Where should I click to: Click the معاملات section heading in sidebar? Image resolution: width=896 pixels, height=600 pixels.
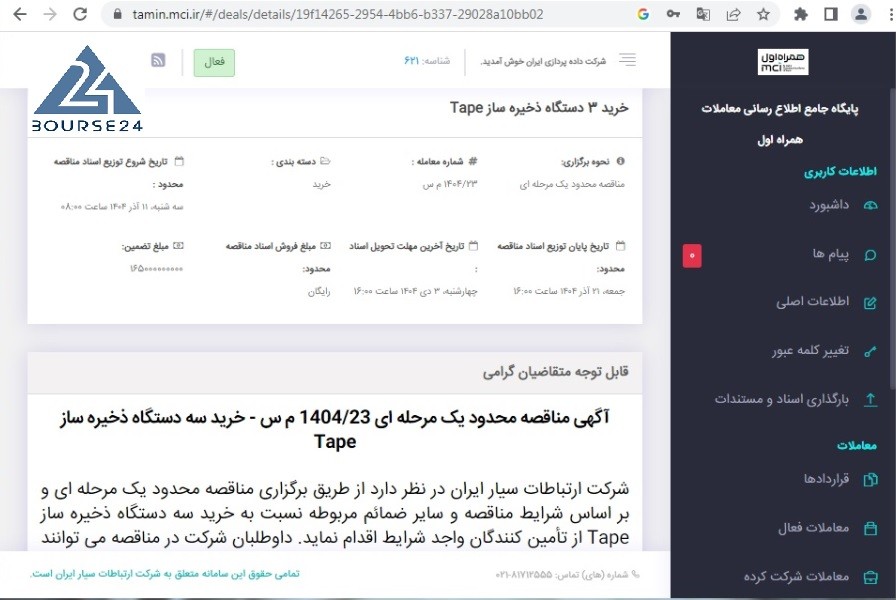(857, 445)
